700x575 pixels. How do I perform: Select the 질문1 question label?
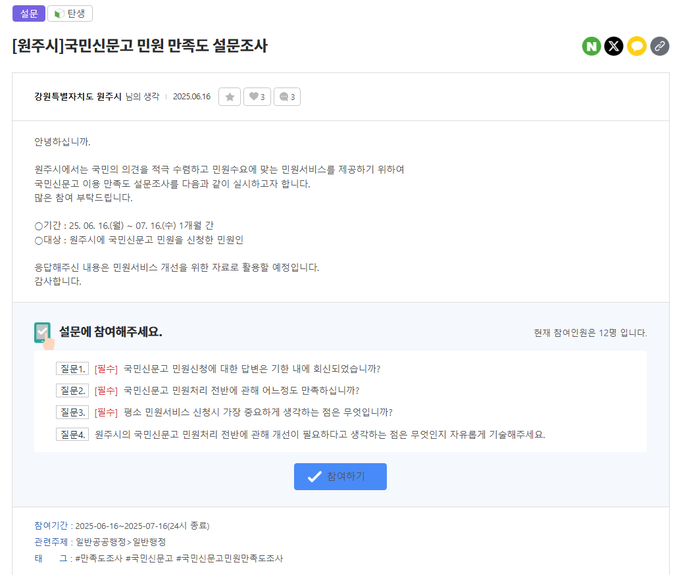(73, 369)
